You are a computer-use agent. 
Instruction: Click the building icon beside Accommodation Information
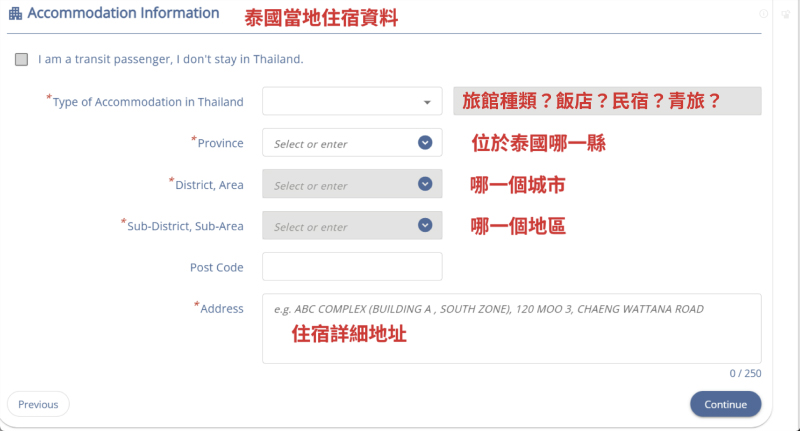click(x=15, y=13)
